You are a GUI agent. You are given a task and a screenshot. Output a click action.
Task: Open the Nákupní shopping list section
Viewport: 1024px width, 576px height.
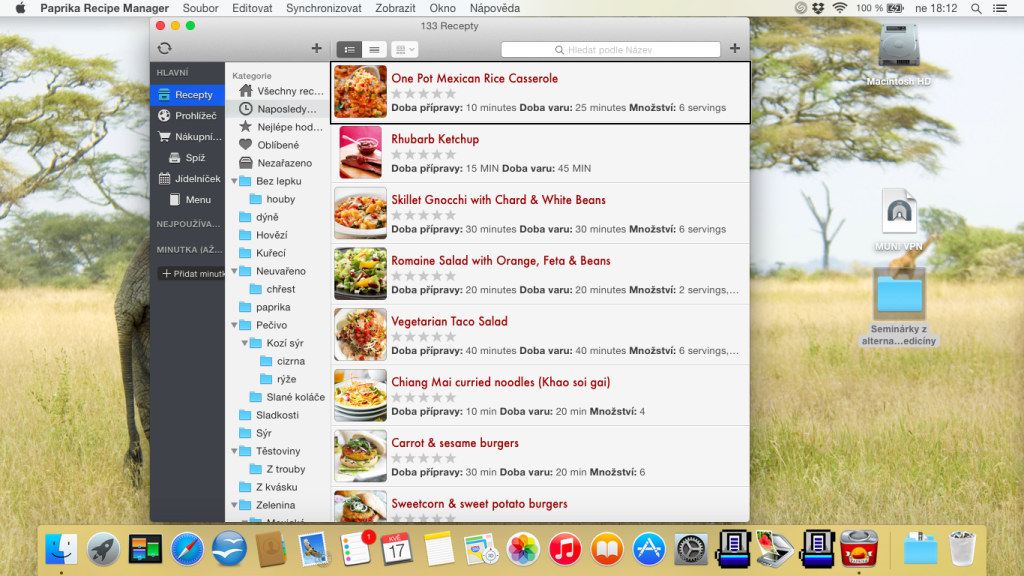point(187,136)
